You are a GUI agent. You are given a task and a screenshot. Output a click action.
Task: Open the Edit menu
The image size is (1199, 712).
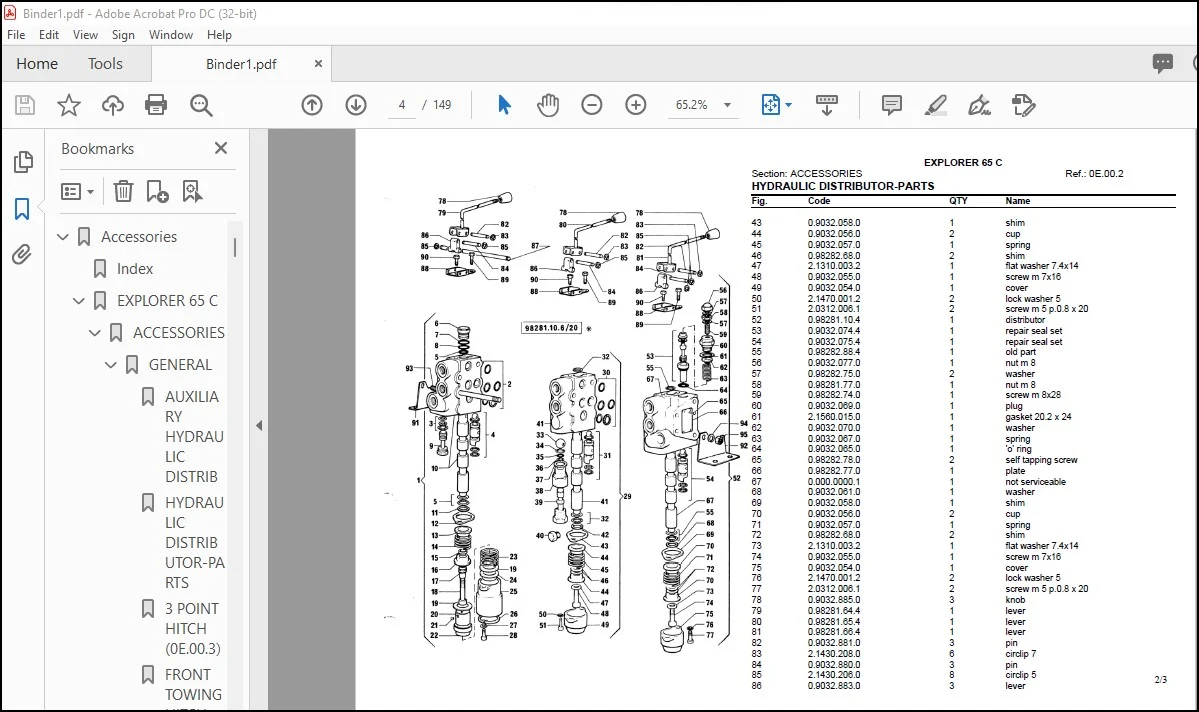(49, 35)
